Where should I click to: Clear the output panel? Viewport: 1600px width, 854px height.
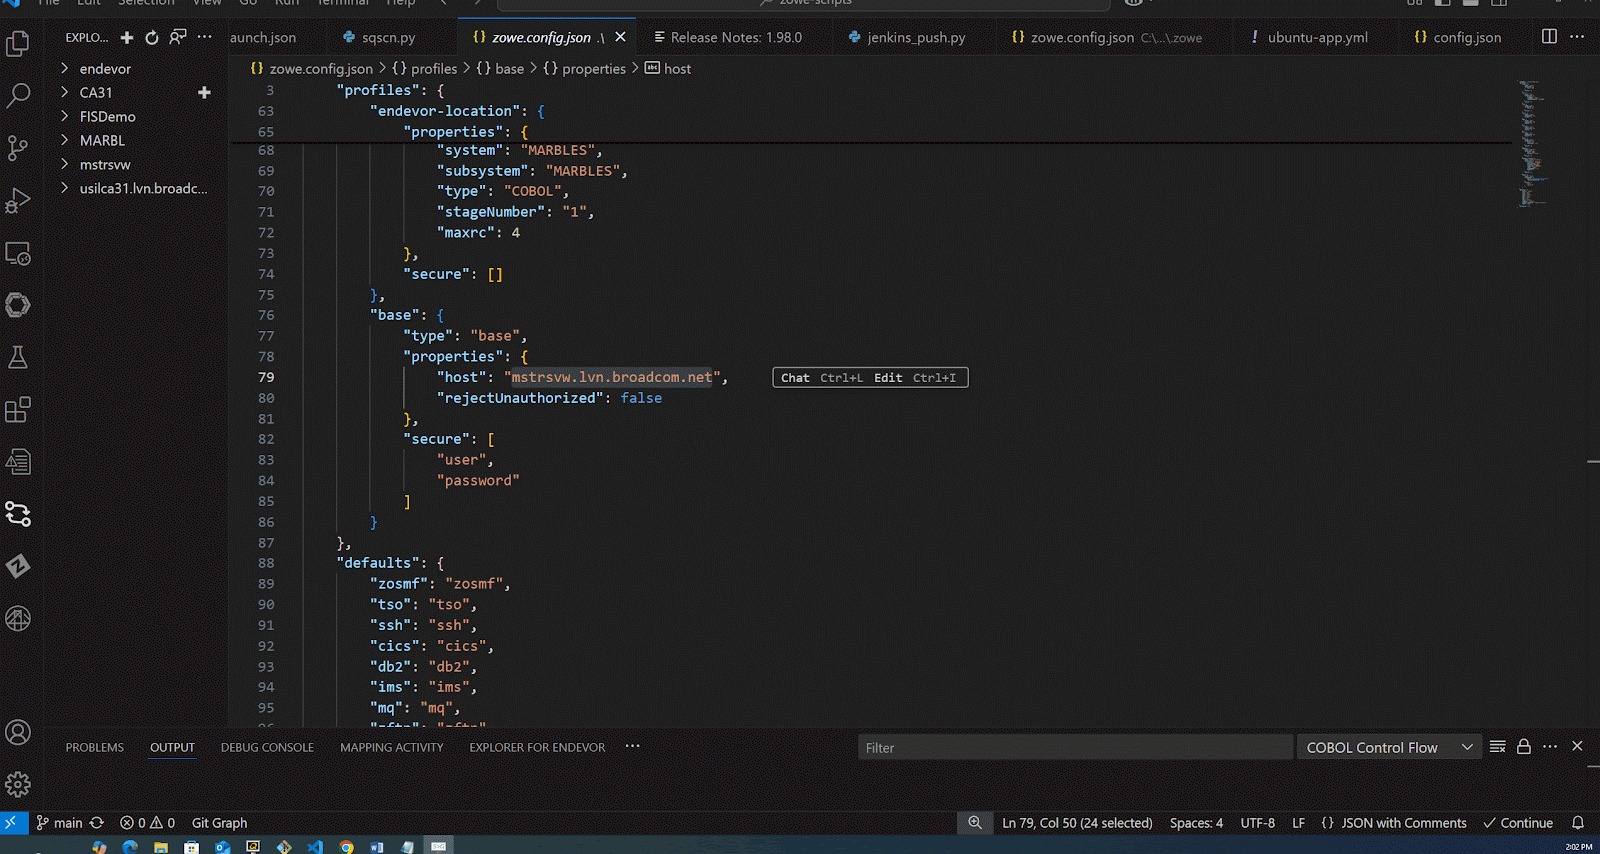point(1497,747)
